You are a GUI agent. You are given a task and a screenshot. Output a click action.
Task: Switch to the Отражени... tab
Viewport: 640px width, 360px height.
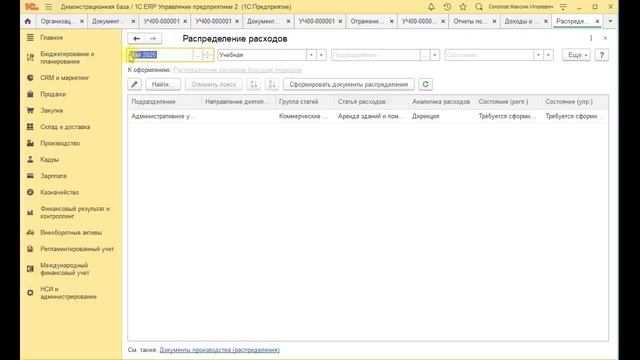[366, 21]
